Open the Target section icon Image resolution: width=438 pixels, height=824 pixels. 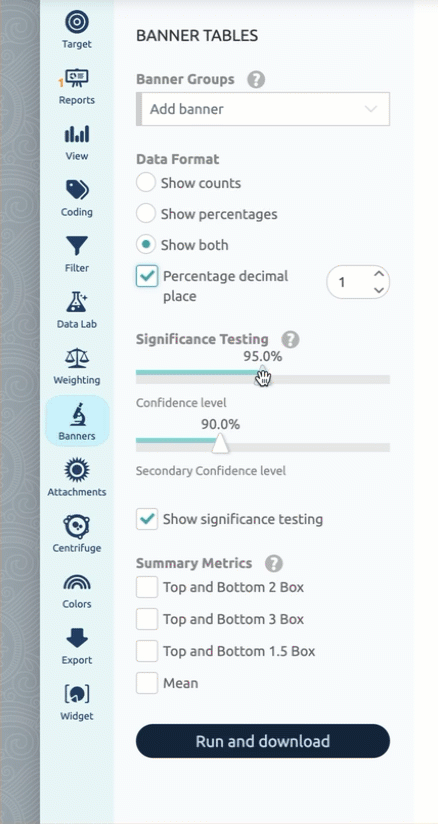pos(77,23)
